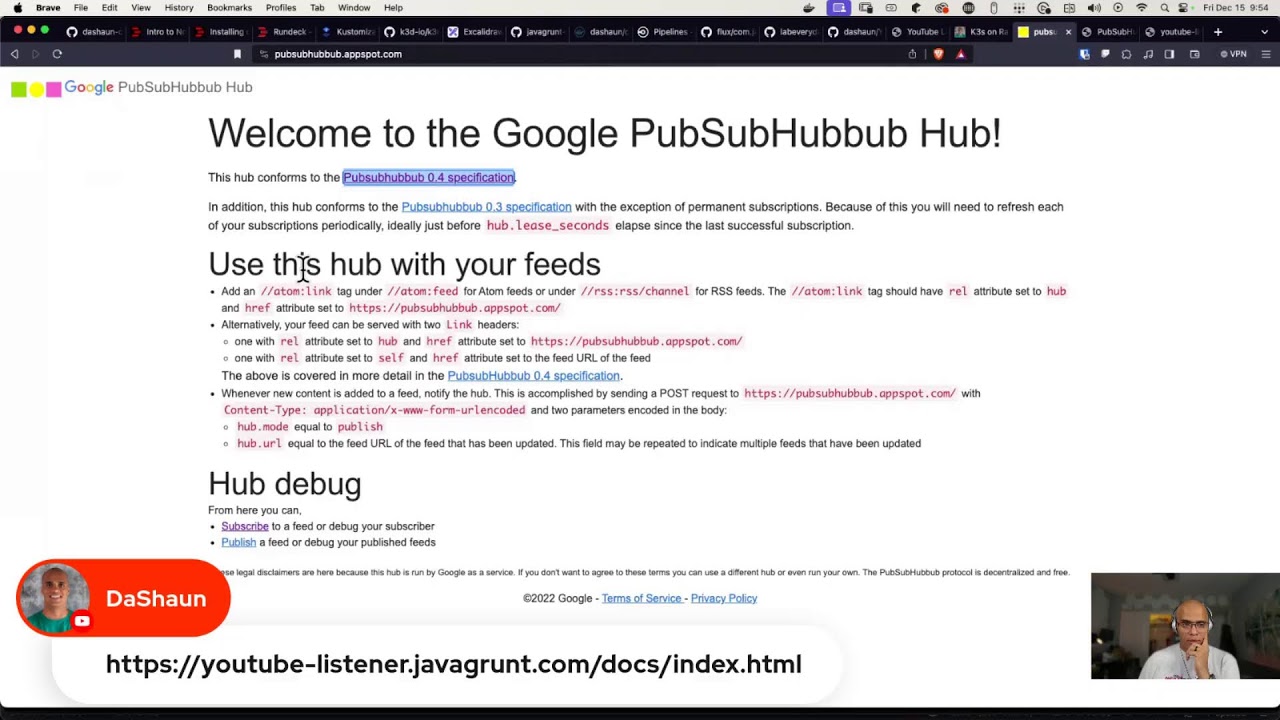Click the hub.lease_seconds code text

coord(547,226)
